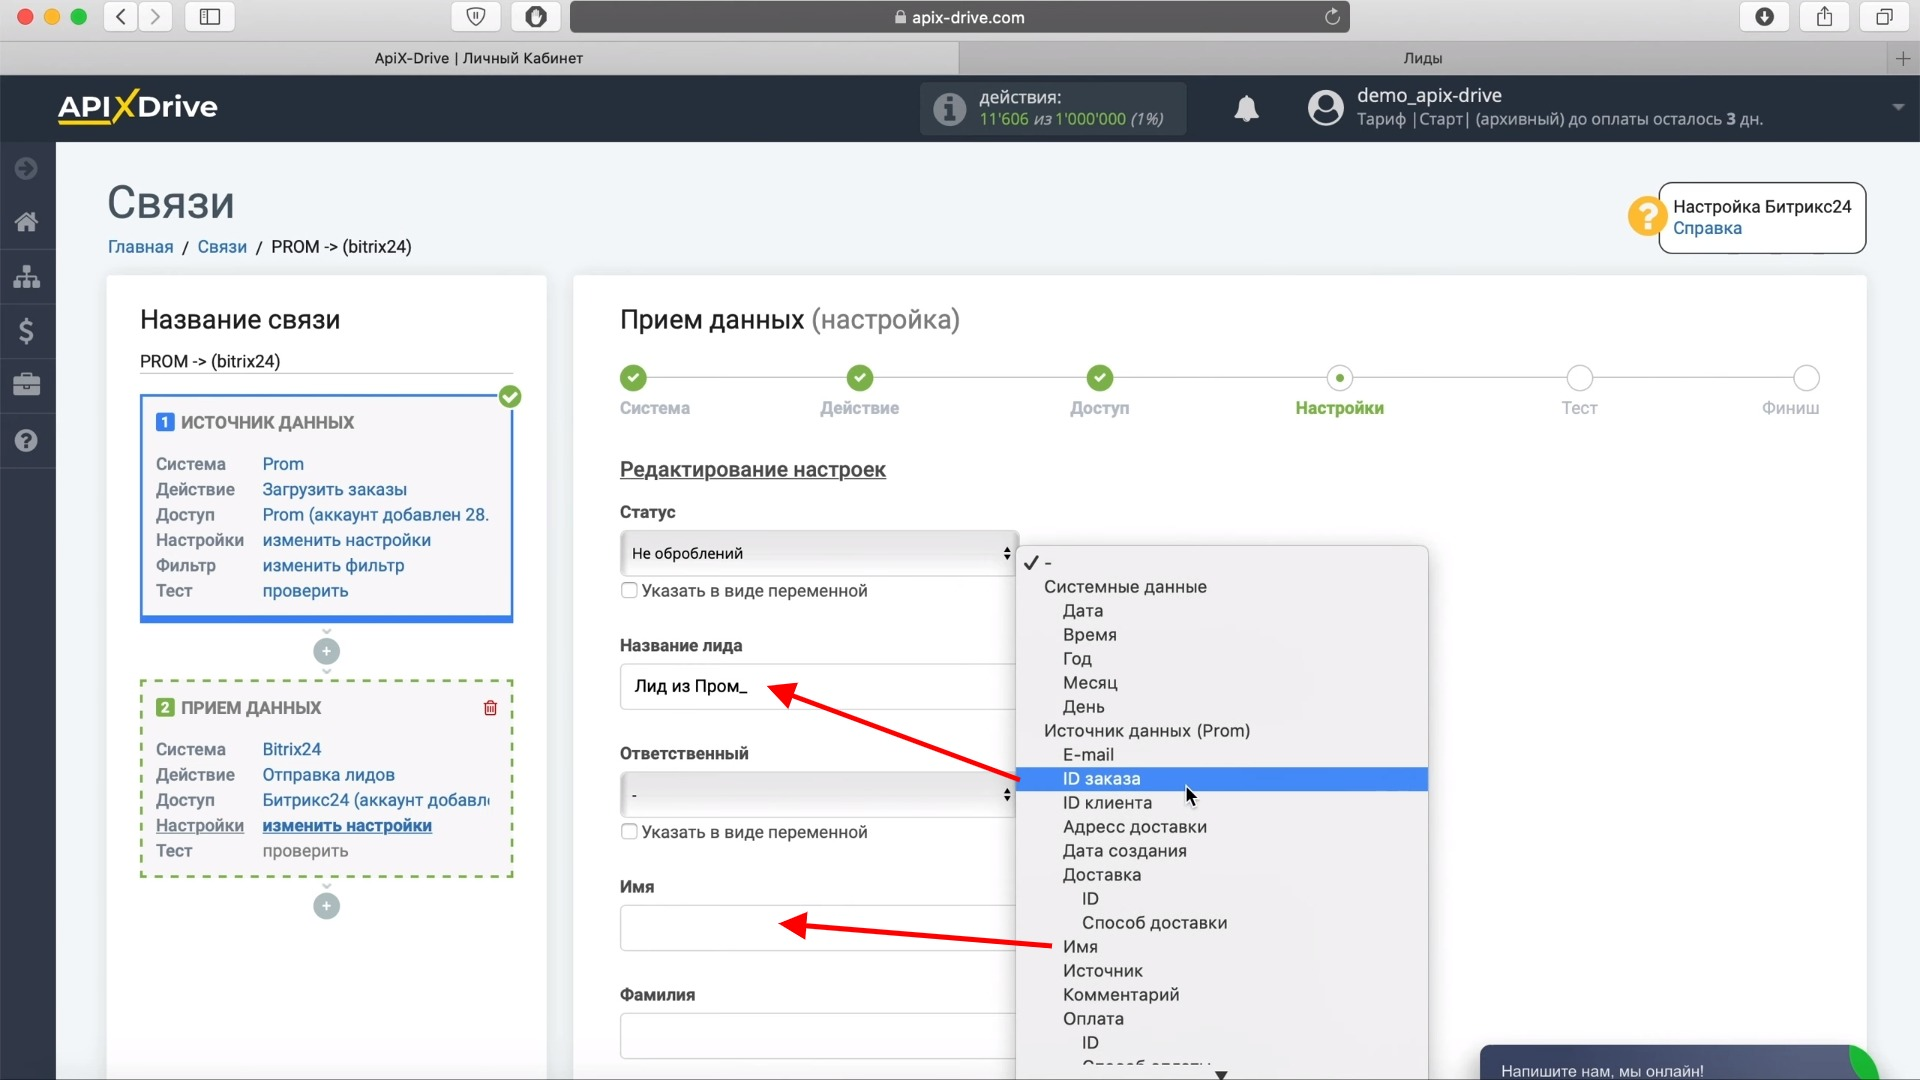Viewport: 1920px width, 1080px height.
Task: Check 'Указать в виде переменной' under Ответственный
Action: 629,832
